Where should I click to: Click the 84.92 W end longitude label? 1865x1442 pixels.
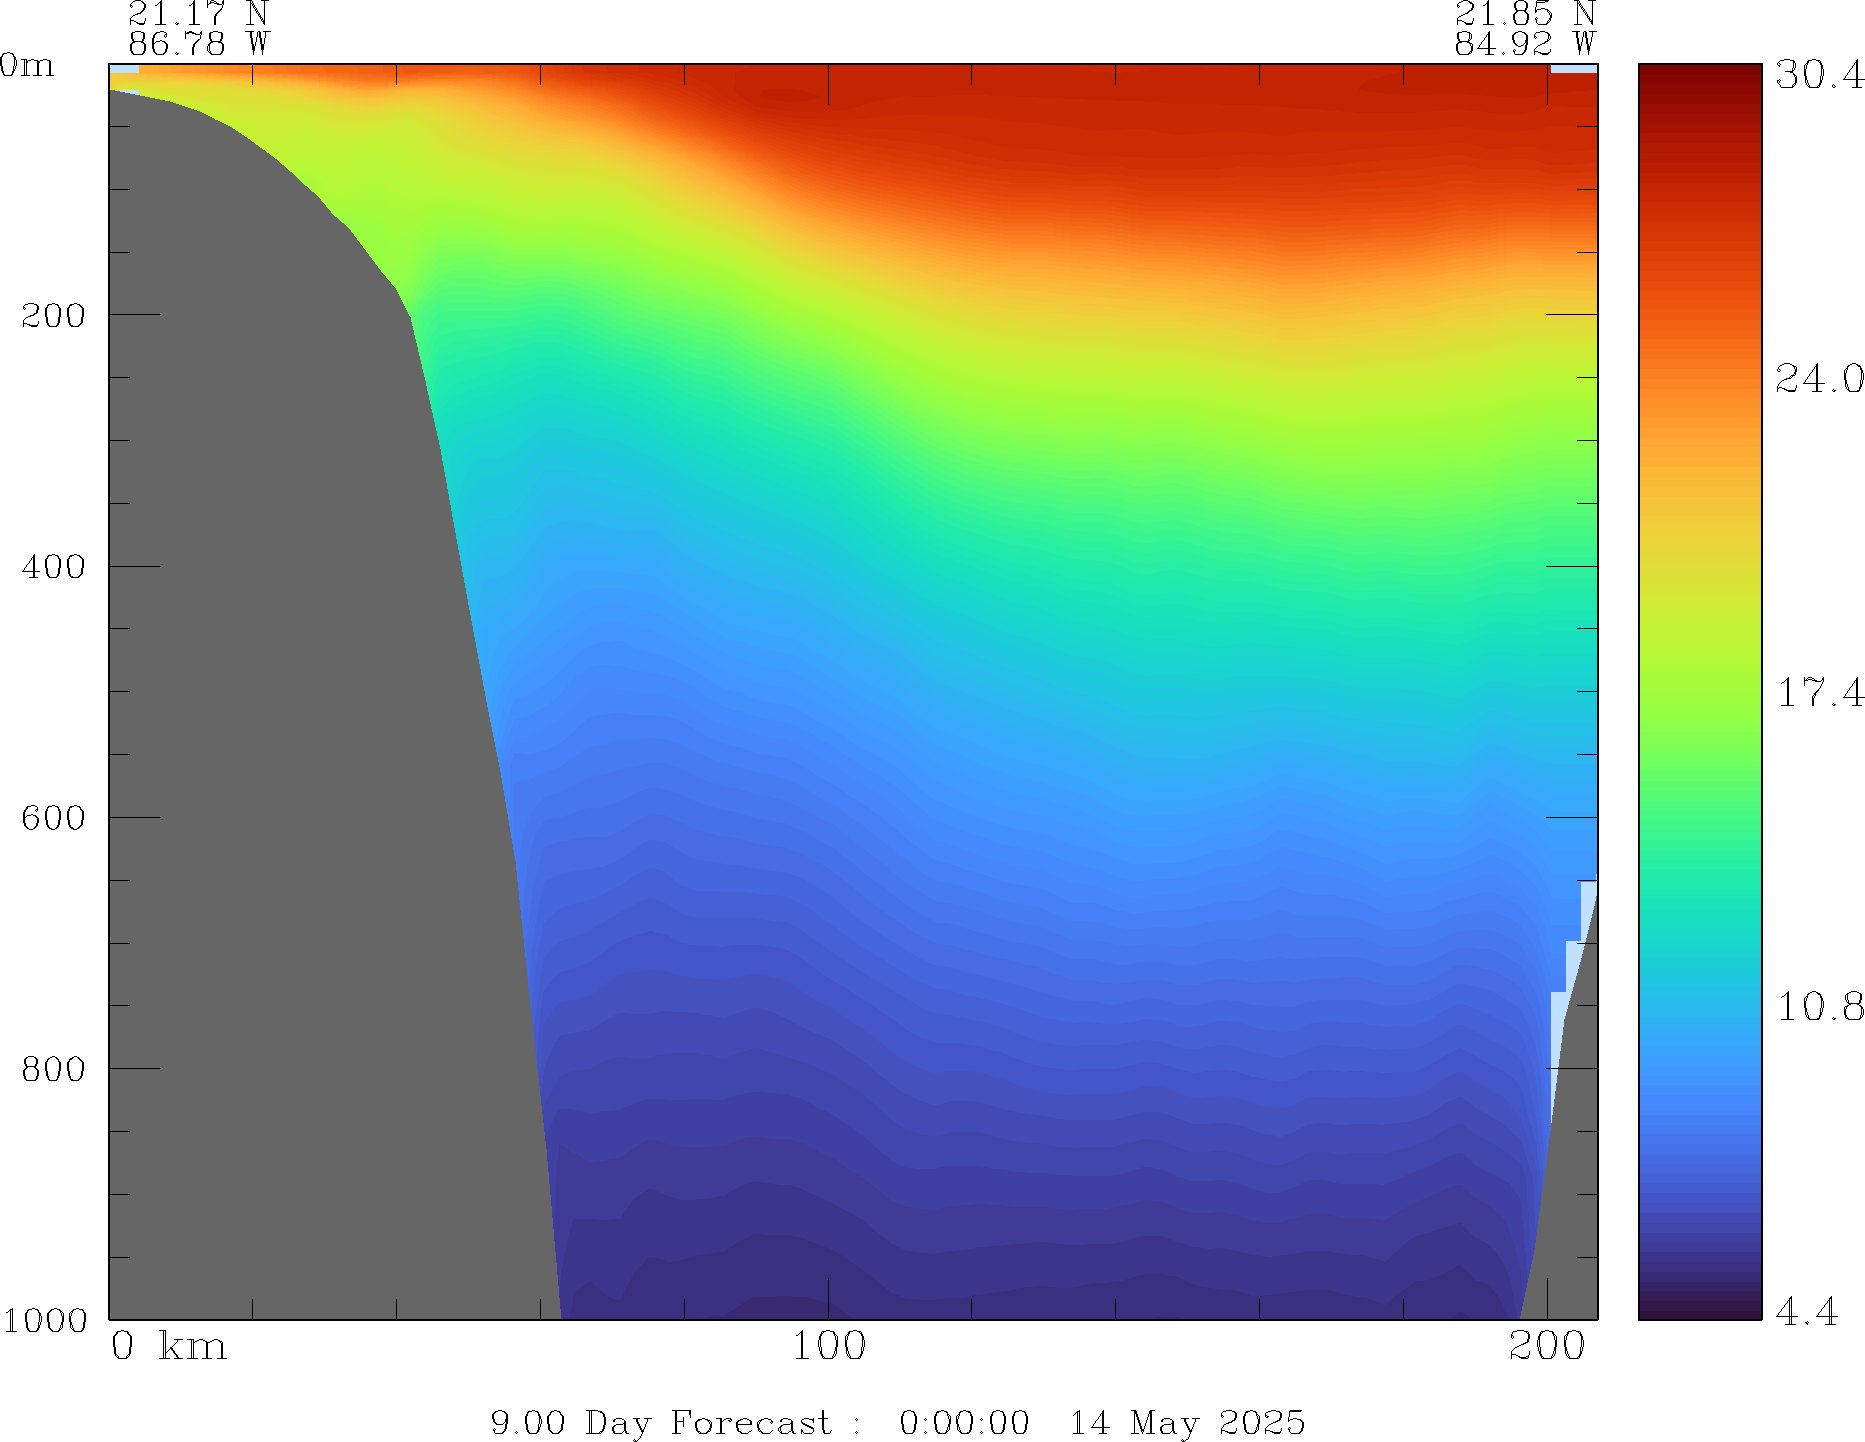1524,44
